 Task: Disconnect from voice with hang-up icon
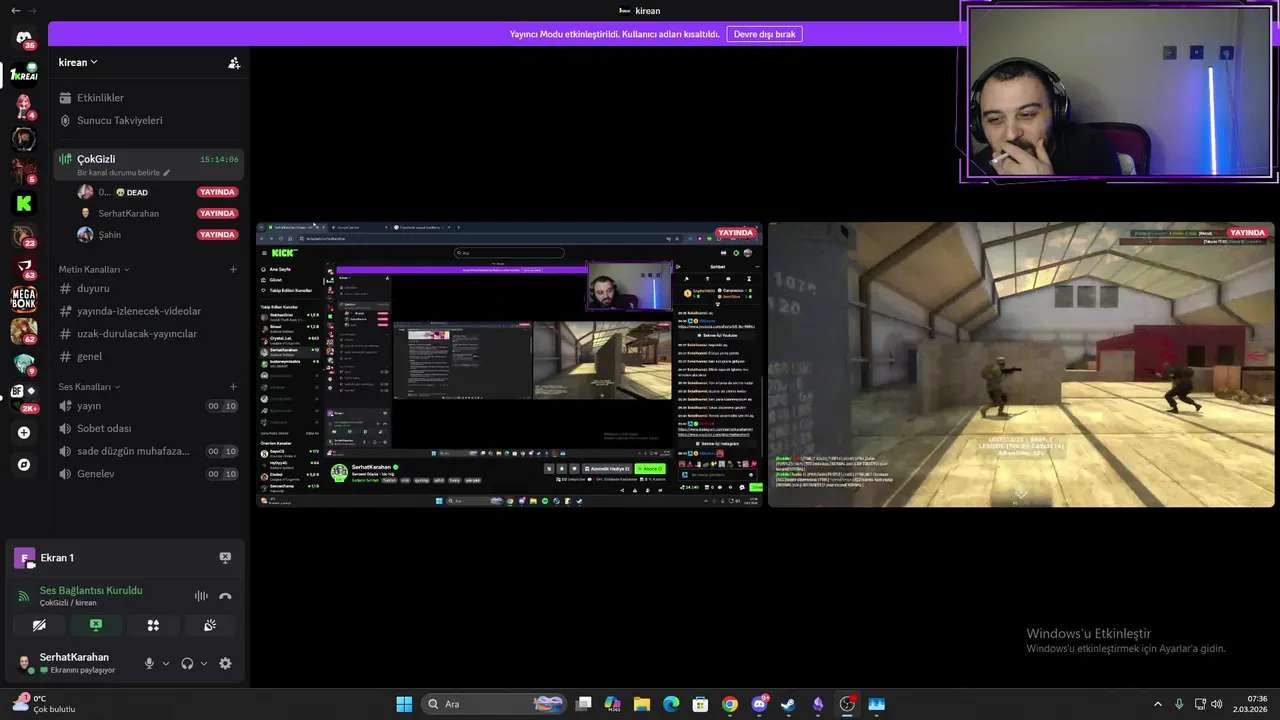[x=225, y=596]
